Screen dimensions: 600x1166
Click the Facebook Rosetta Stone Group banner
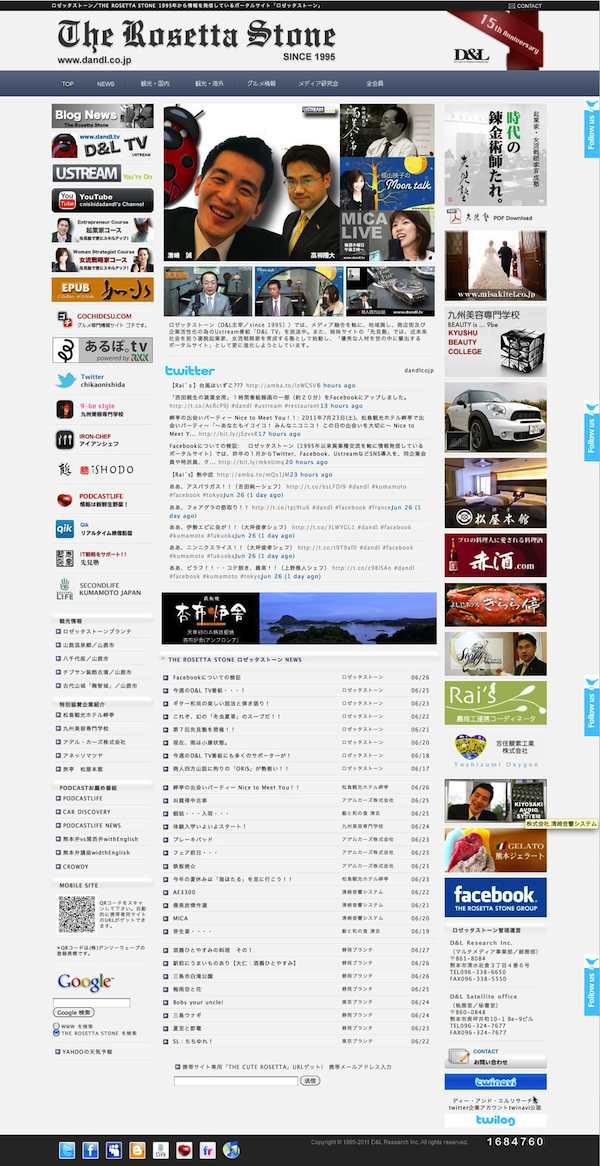click(x=495, y=899)
